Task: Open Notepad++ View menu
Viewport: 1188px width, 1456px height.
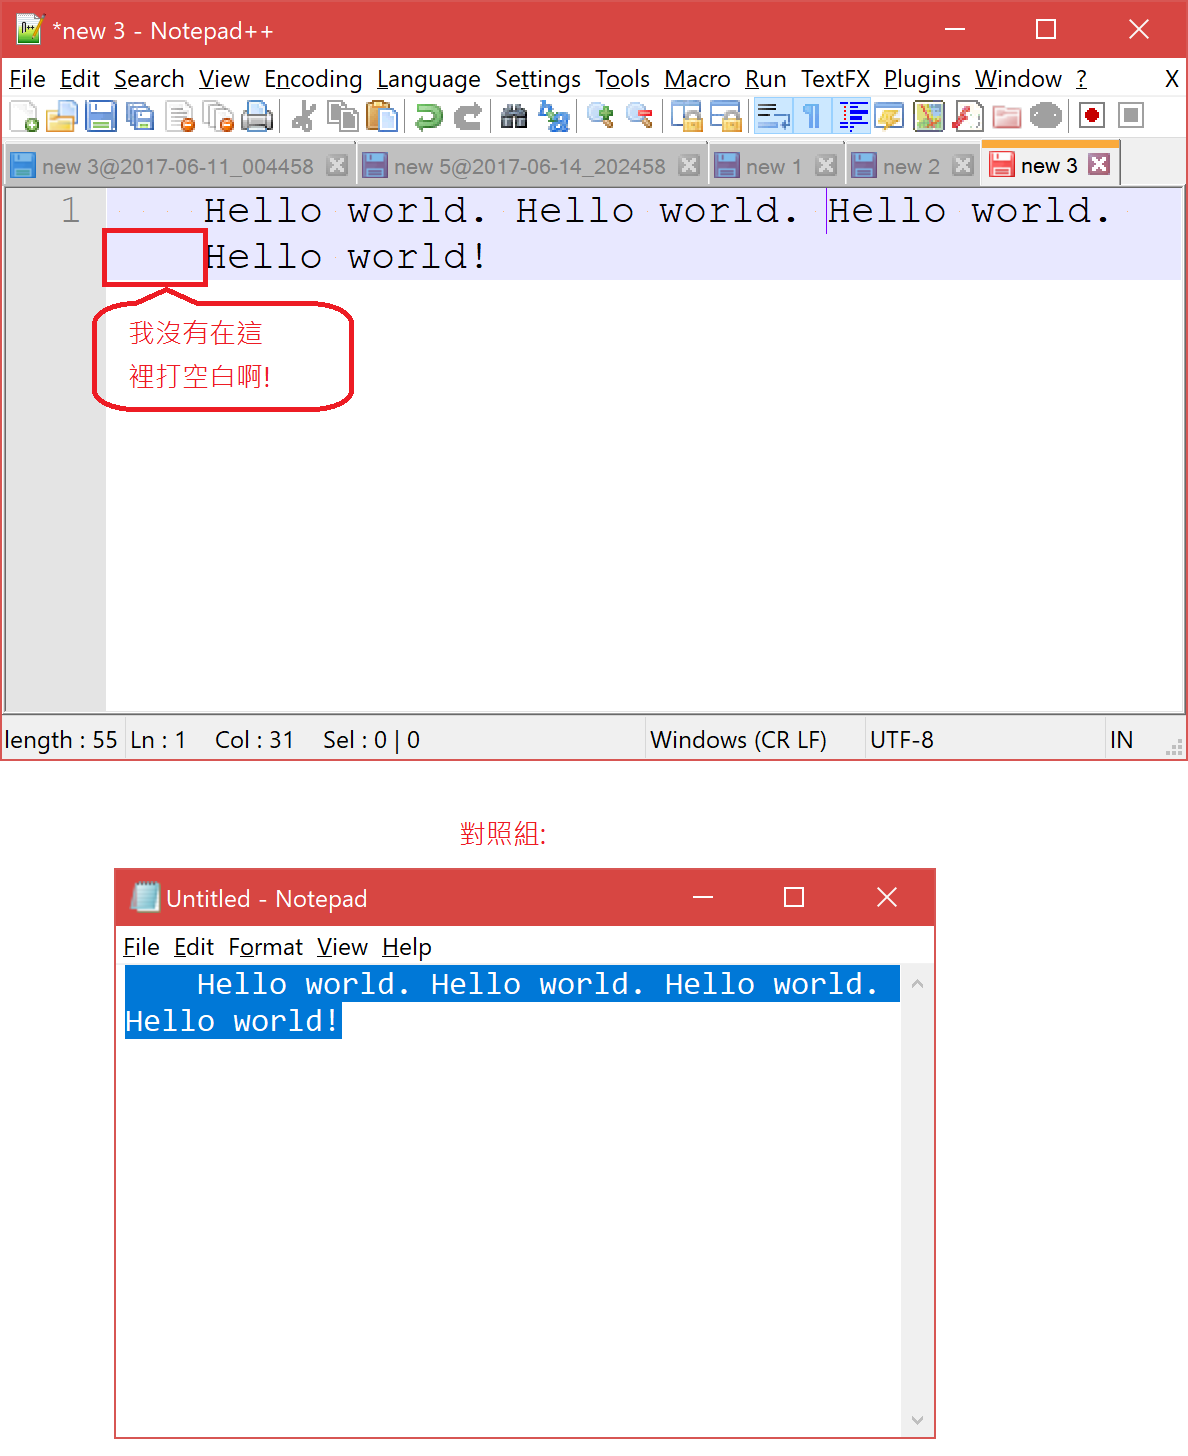Action: [224, 79]
